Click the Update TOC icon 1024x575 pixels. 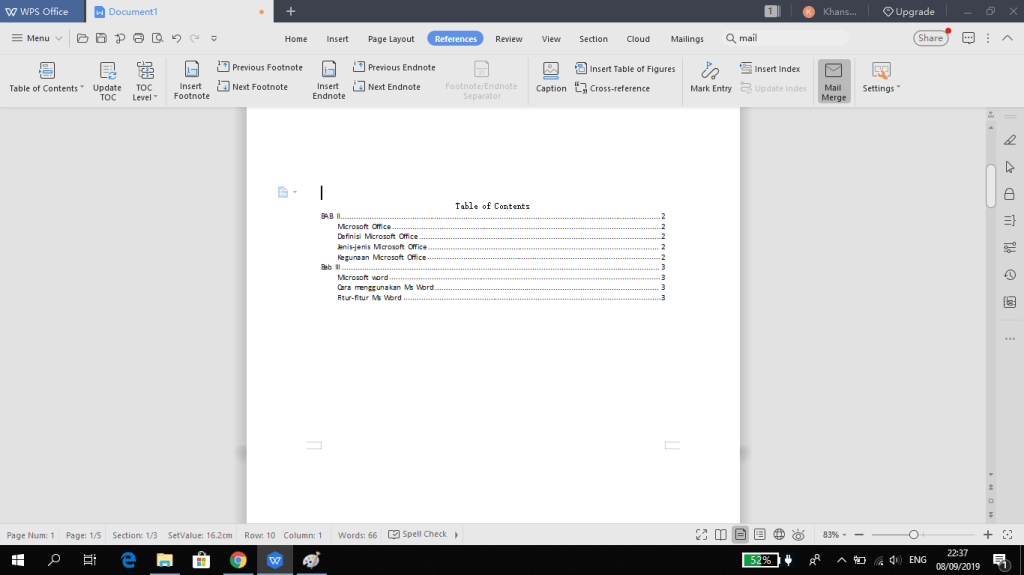click(x=107, y=79)
